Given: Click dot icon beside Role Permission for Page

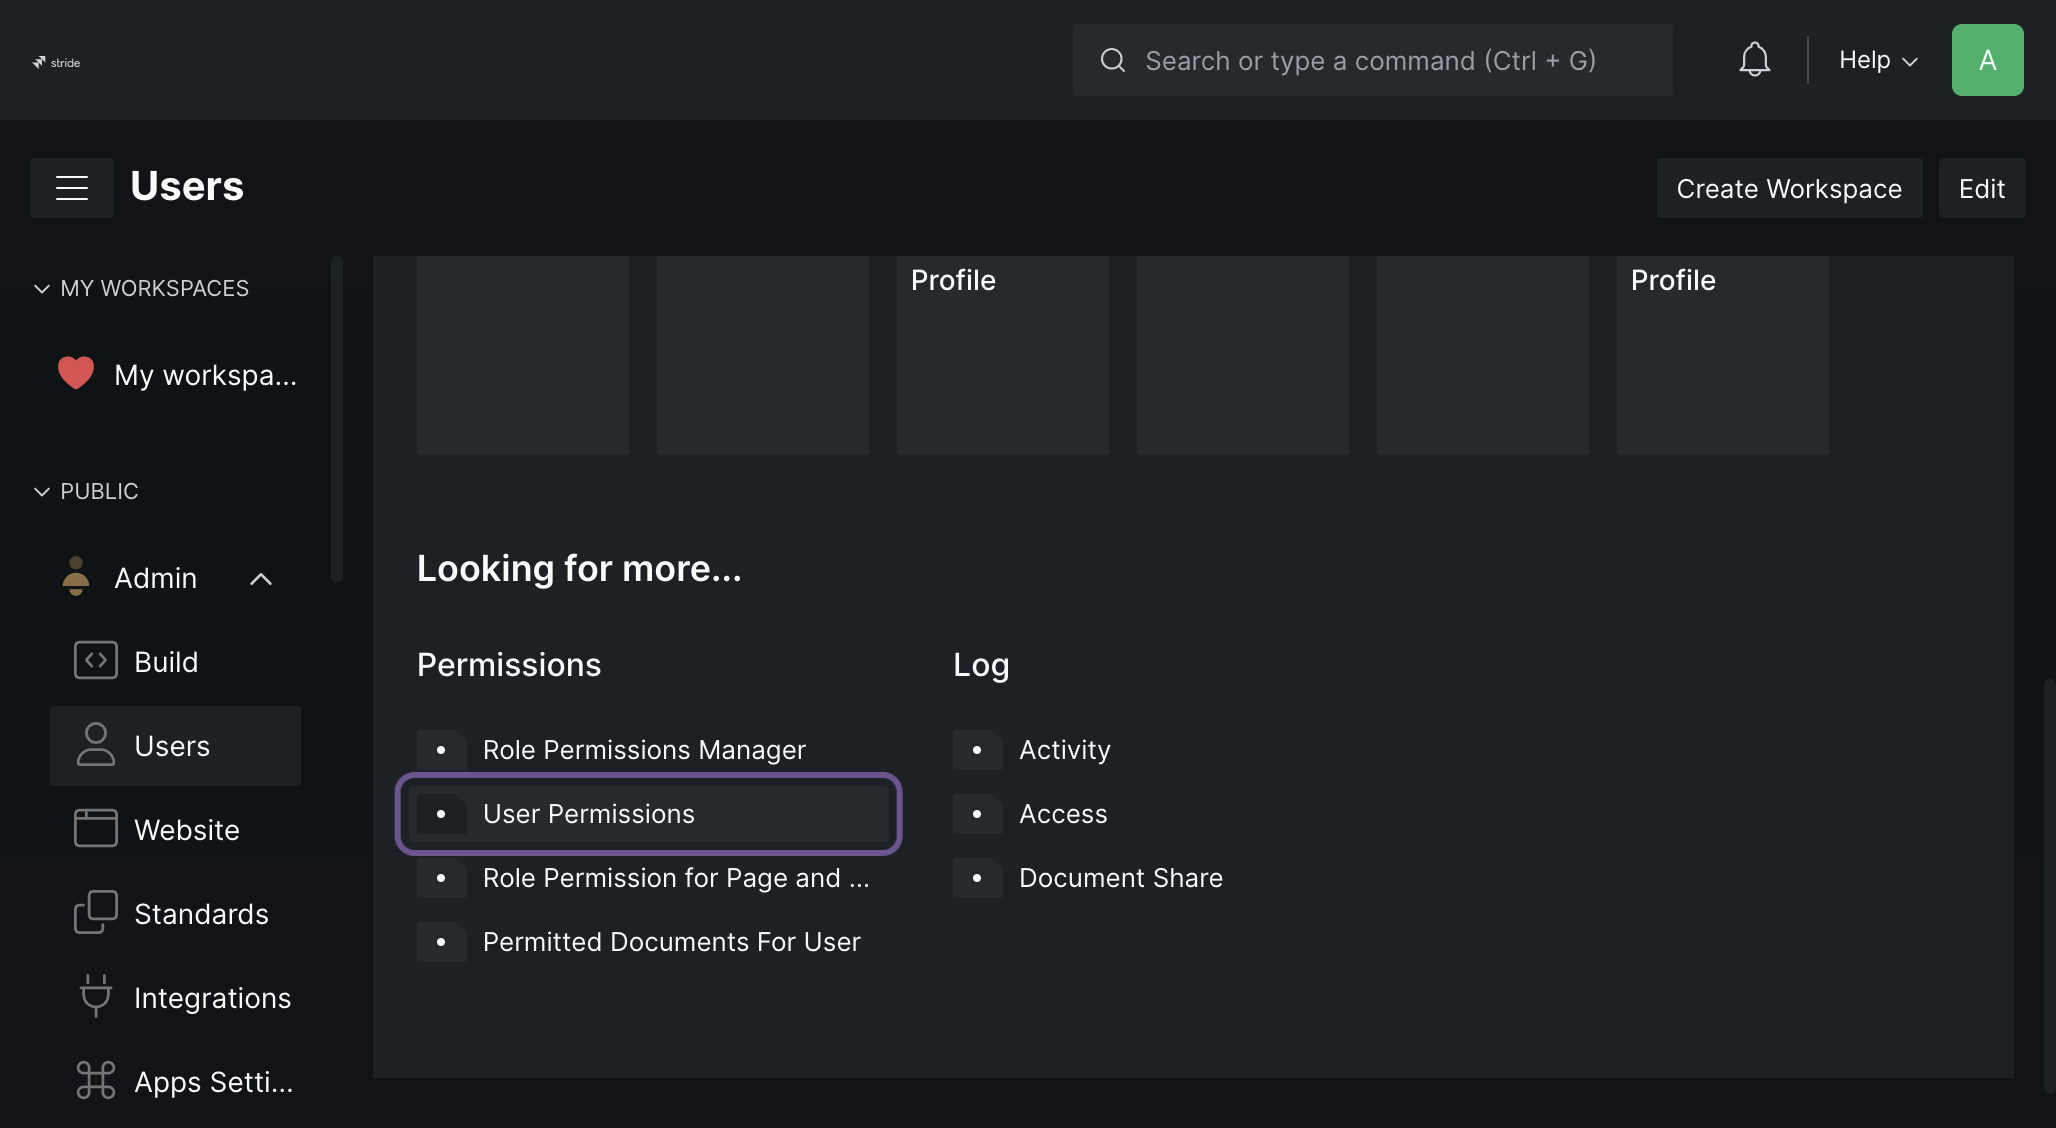Looking at the screenshot, I should [x=441, y=878].
